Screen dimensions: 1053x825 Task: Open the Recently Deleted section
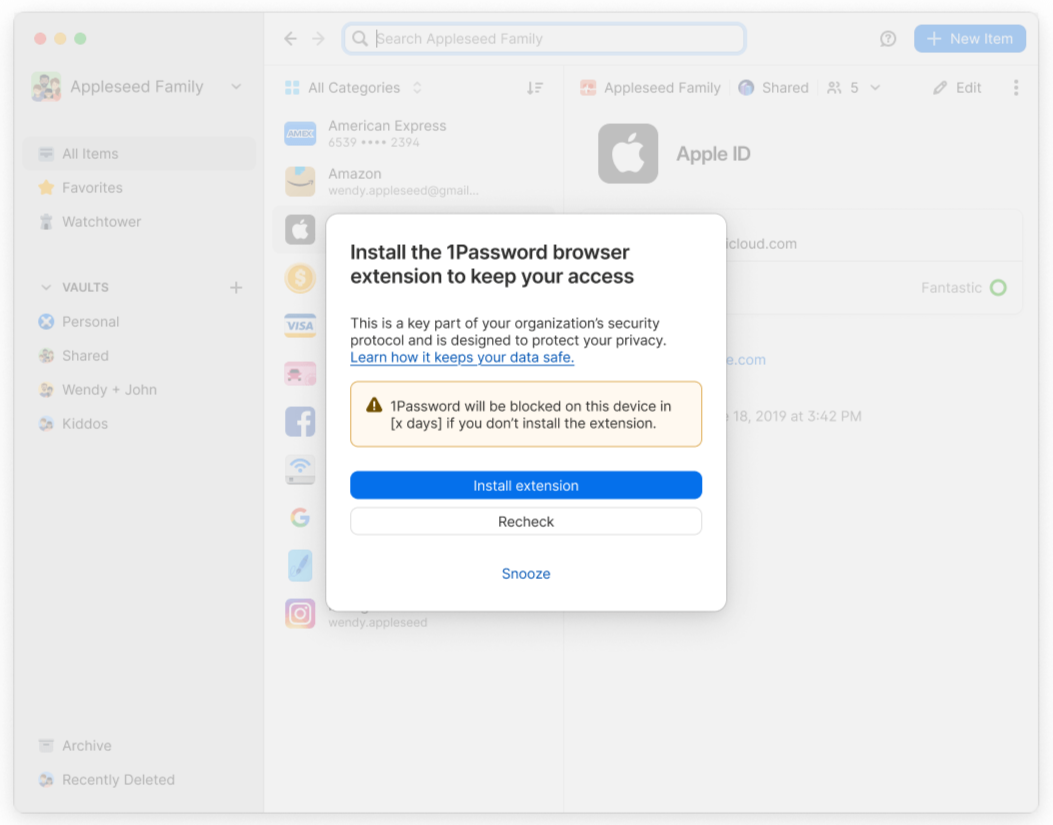coord(107,779)
